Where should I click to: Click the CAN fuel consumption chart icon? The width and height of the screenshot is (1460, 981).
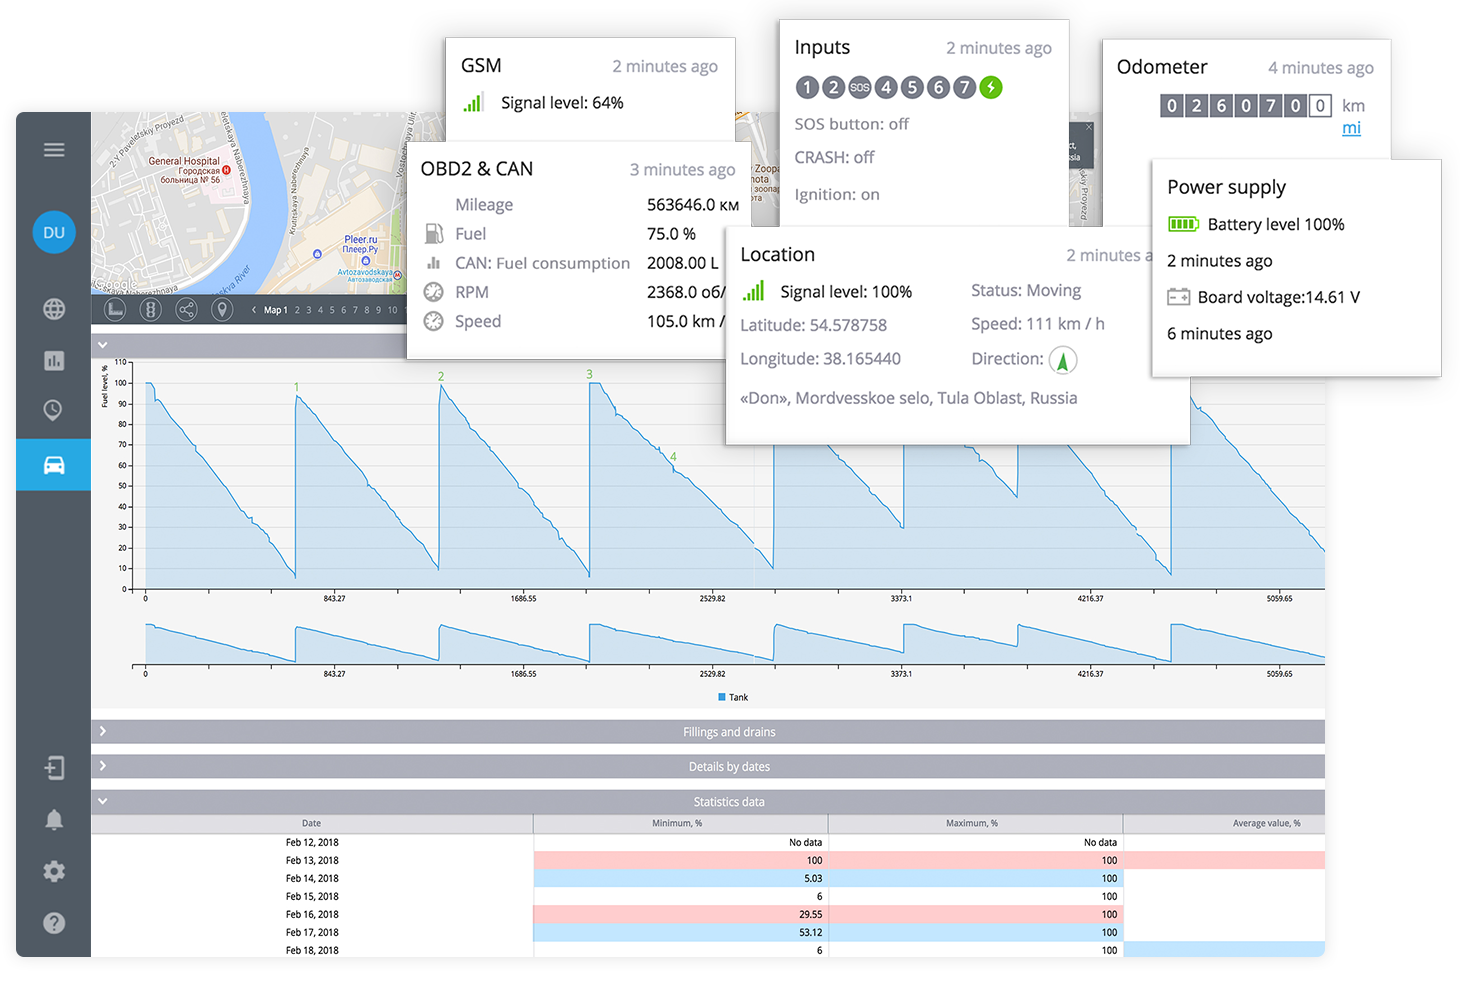434,263
